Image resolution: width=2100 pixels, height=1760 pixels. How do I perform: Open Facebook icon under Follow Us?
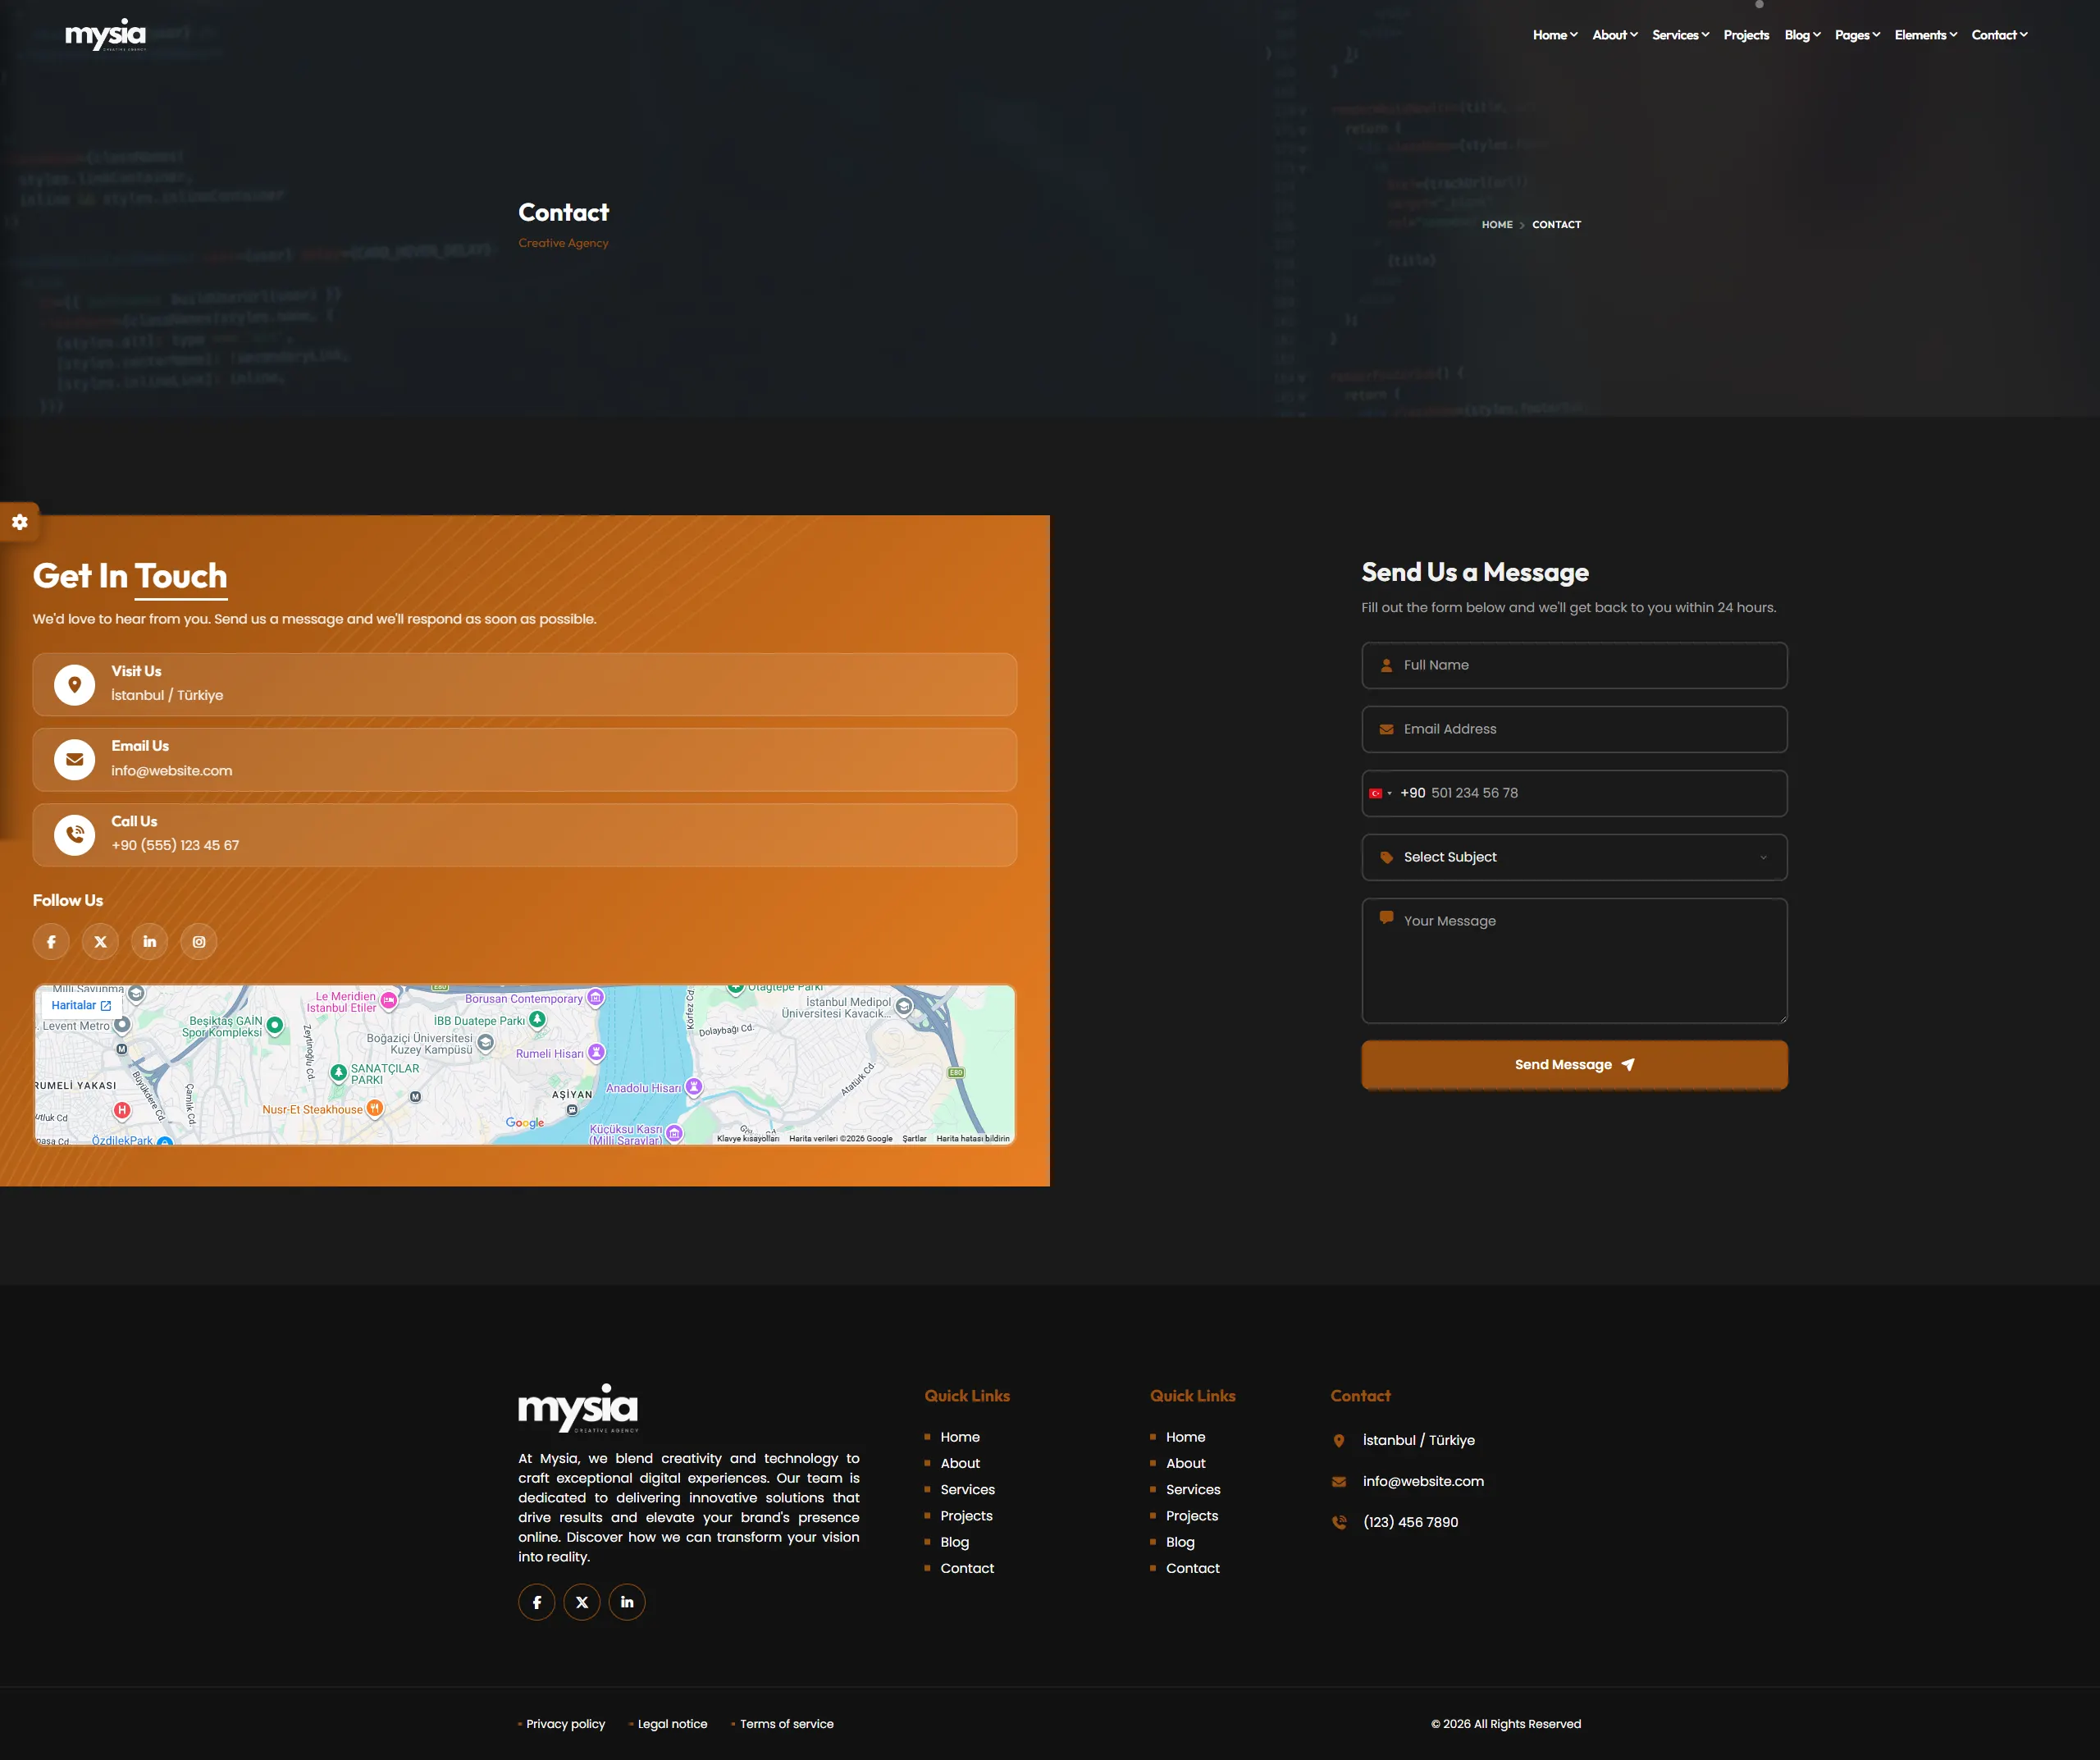[51, 942]
